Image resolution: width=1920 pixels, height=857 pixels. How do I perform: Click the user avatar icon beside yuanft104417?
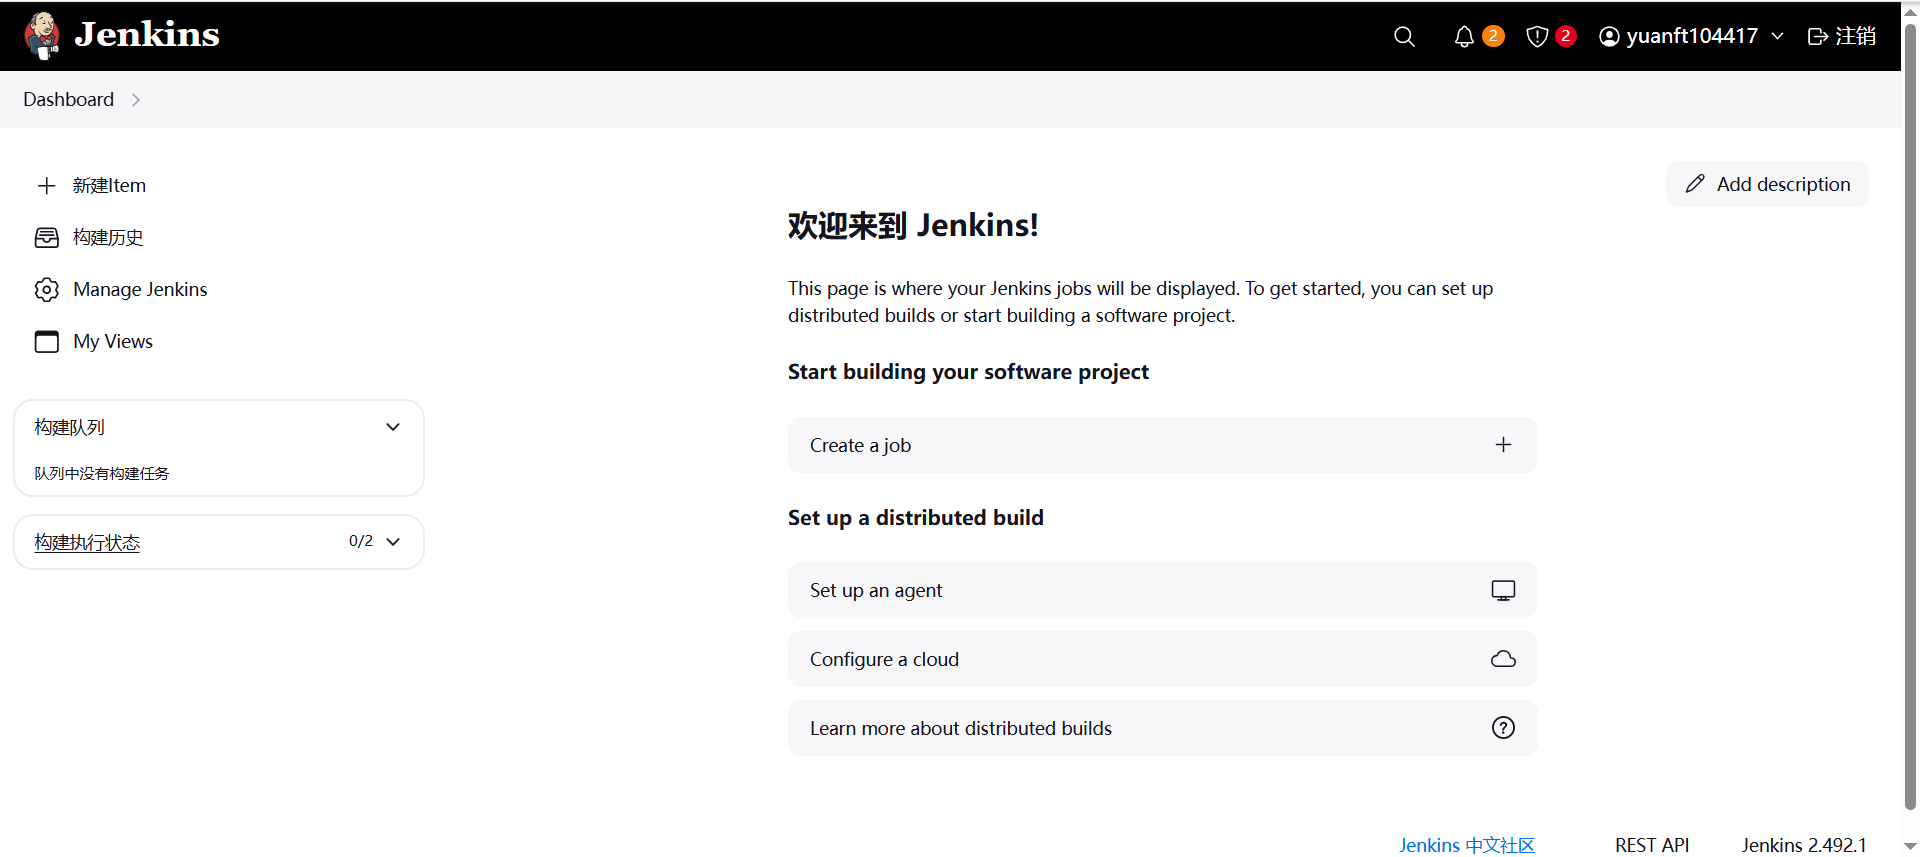[x=1609, y=37]
